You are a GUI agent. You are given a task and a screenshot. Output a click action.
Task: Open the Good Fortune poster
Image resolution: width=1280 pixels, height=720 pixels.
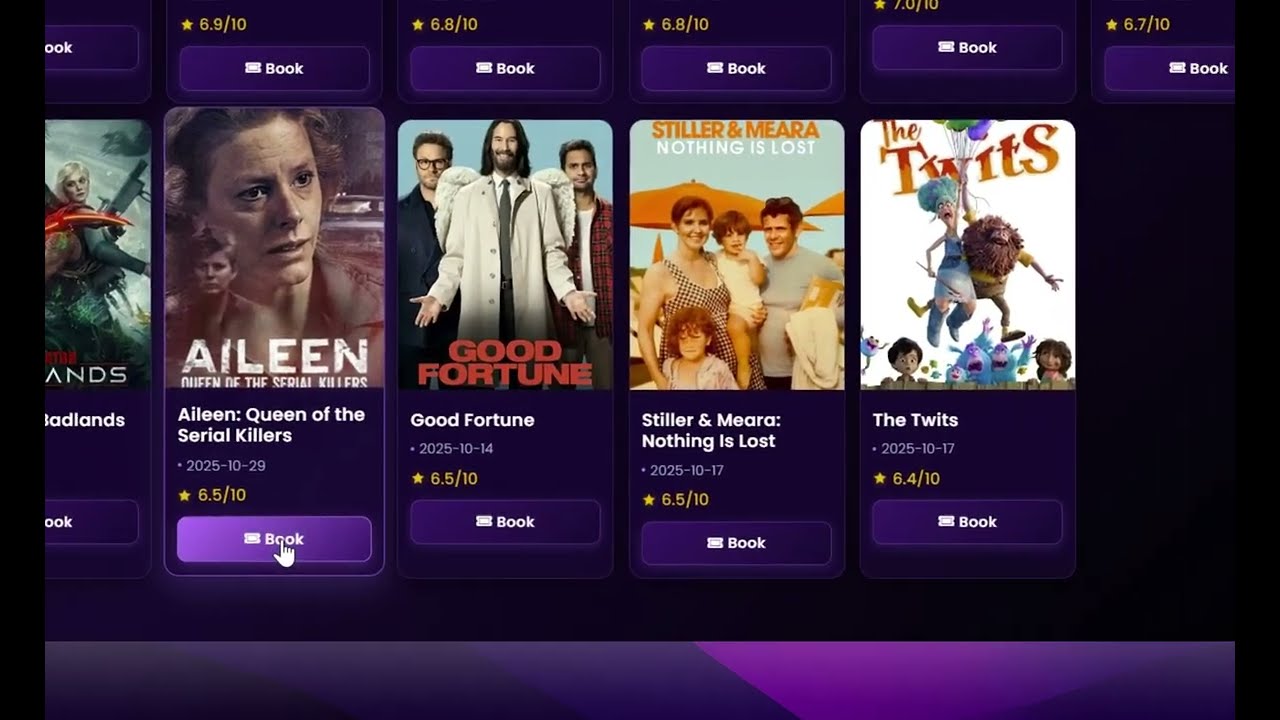click(x=505, y=255)
